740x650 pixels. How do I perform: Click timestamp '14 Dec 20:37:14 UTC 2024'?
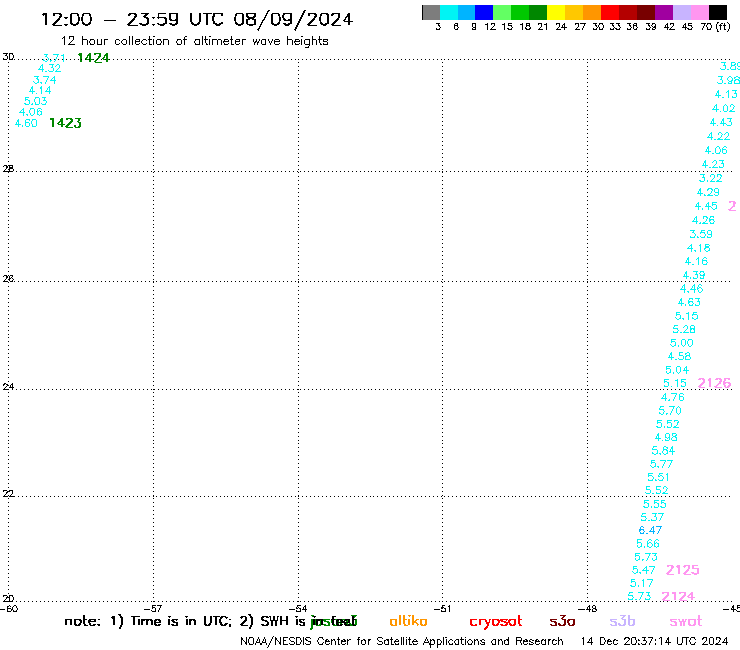click(x=654, y=641)
